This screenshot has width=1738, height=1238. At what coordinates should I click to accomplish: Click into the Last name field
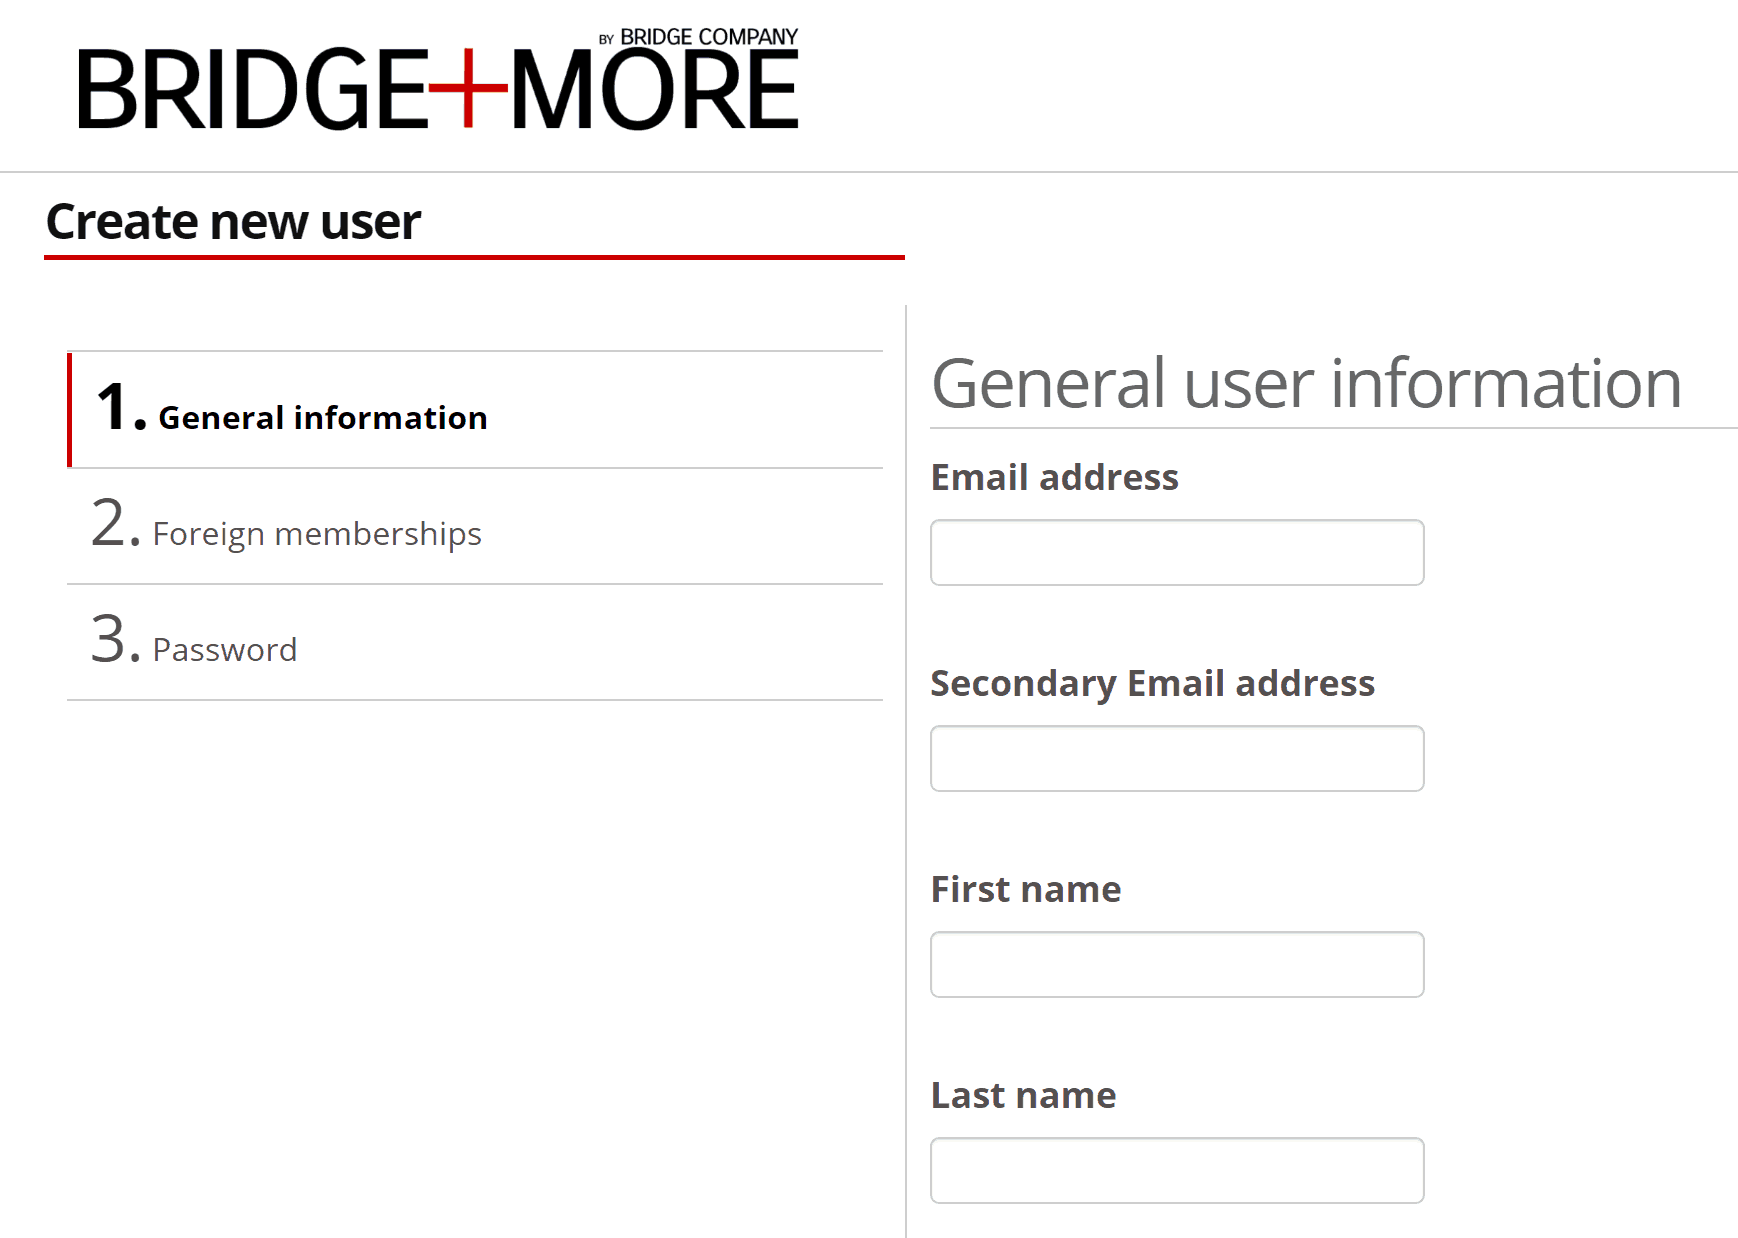(1176, 1170)
